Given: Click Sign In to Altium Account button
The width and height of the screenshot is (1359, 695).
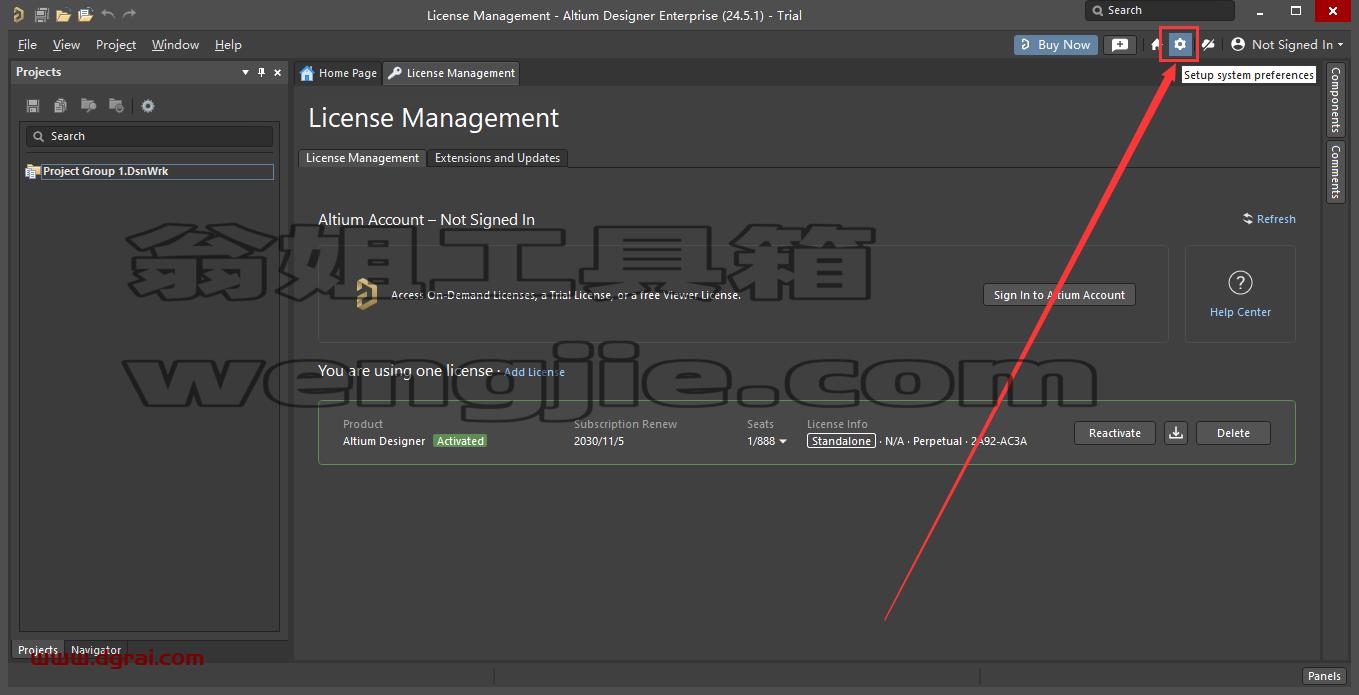Looking at the screenshot, I should pyautogui.click(x=1059, y=295).
